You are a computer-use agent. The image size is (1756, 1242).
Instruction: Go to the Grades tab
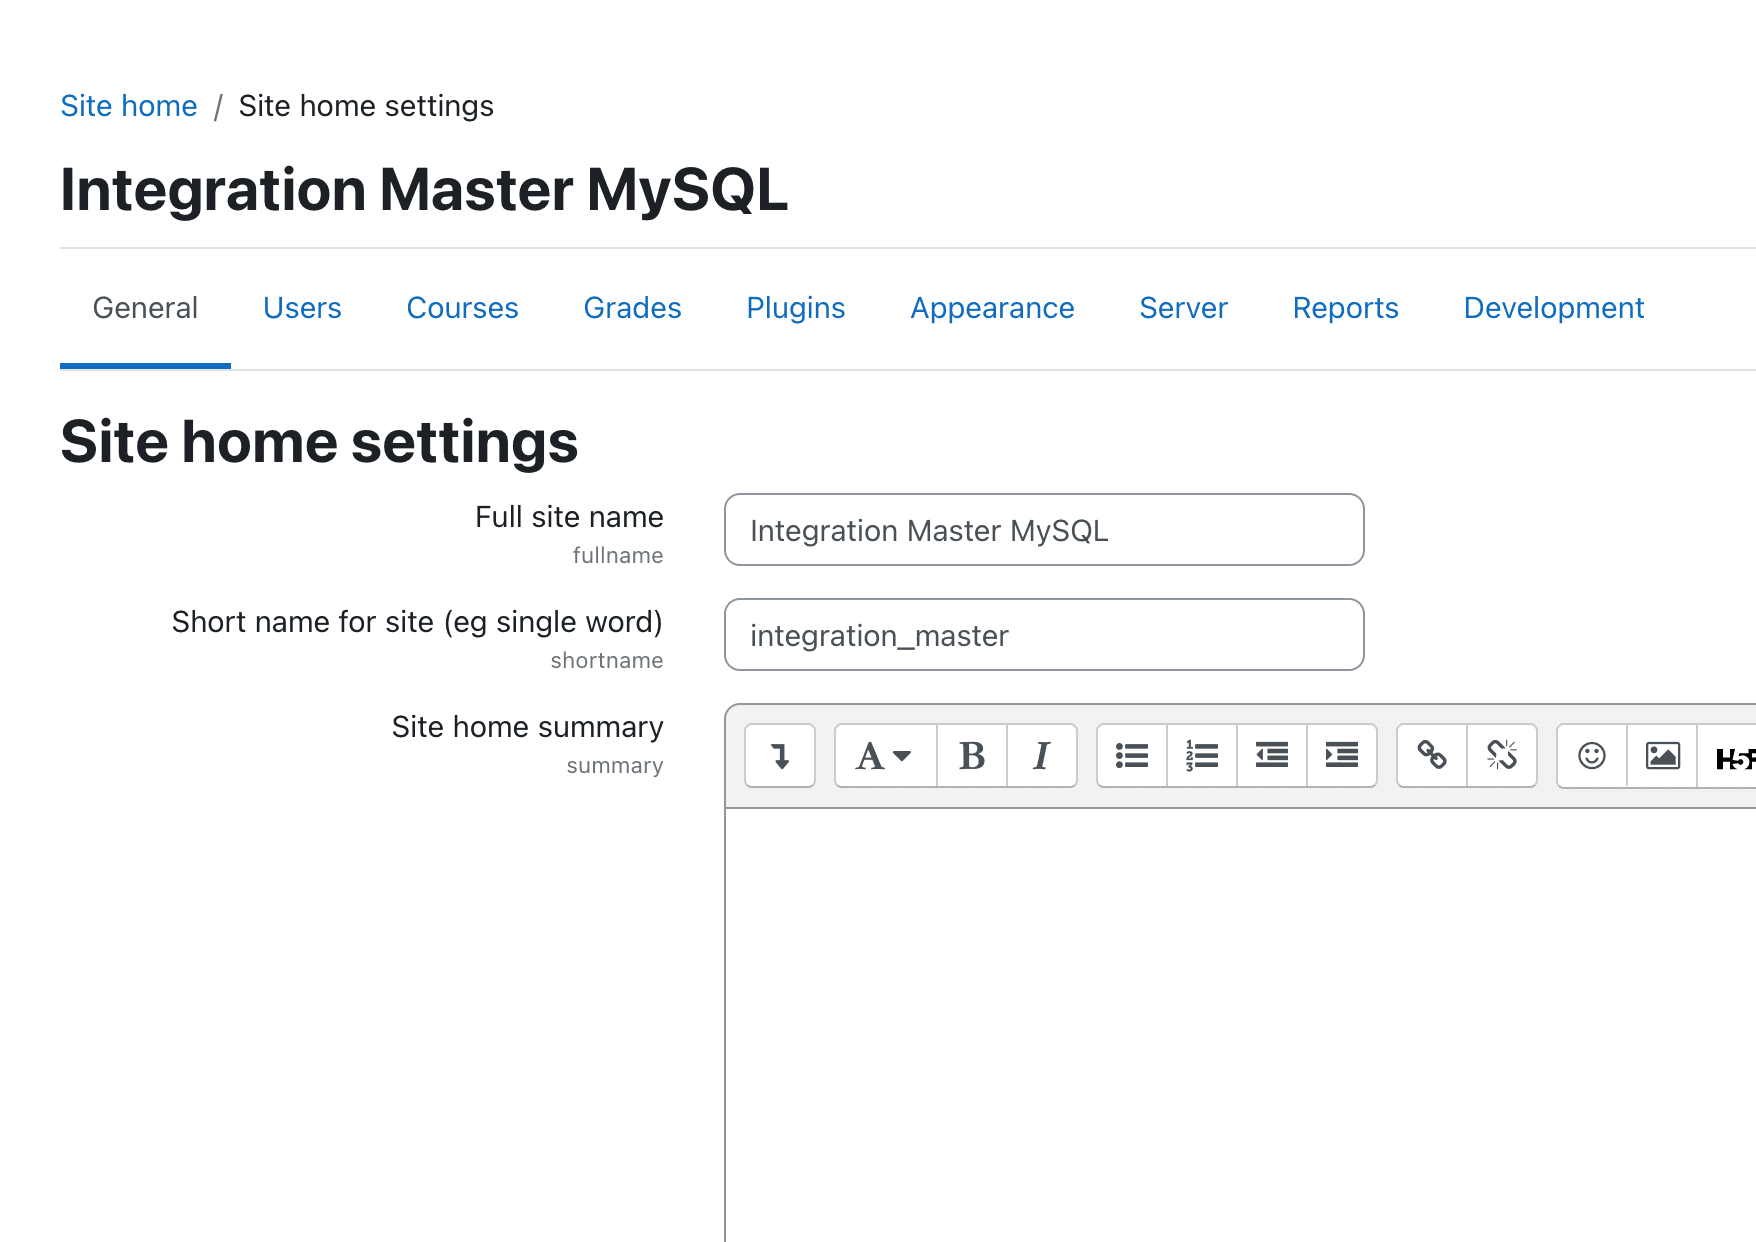[632, 308]
